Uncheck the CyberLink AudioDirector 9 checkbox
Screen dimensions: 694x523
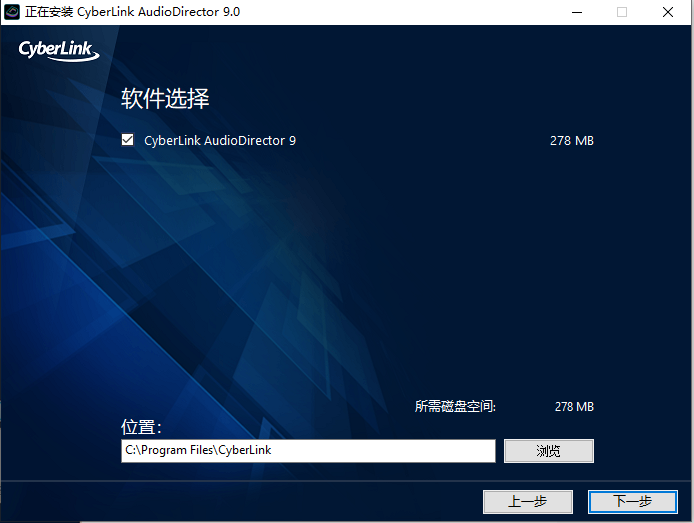[127, 140]
